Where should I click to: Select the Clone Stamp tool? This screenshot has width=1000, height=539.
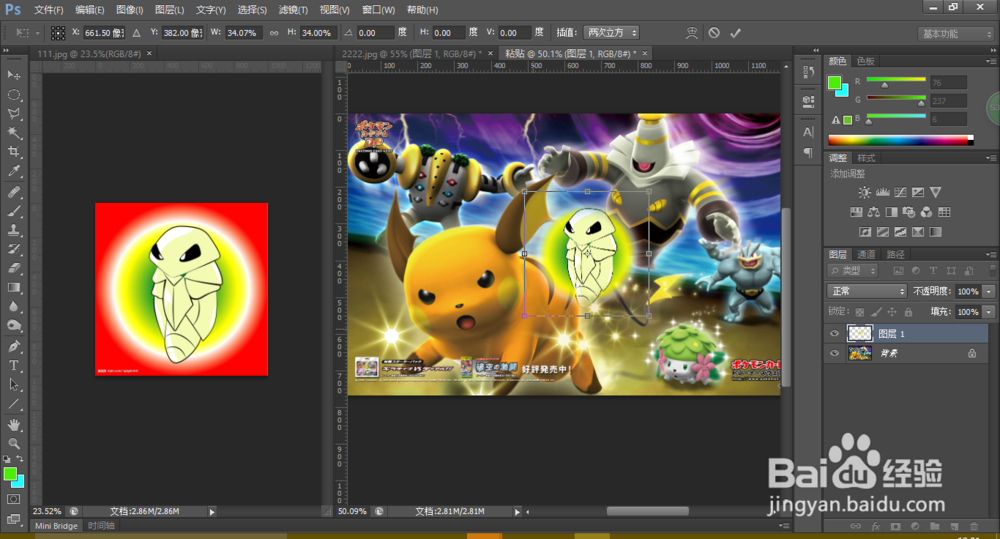pos(13,230)
